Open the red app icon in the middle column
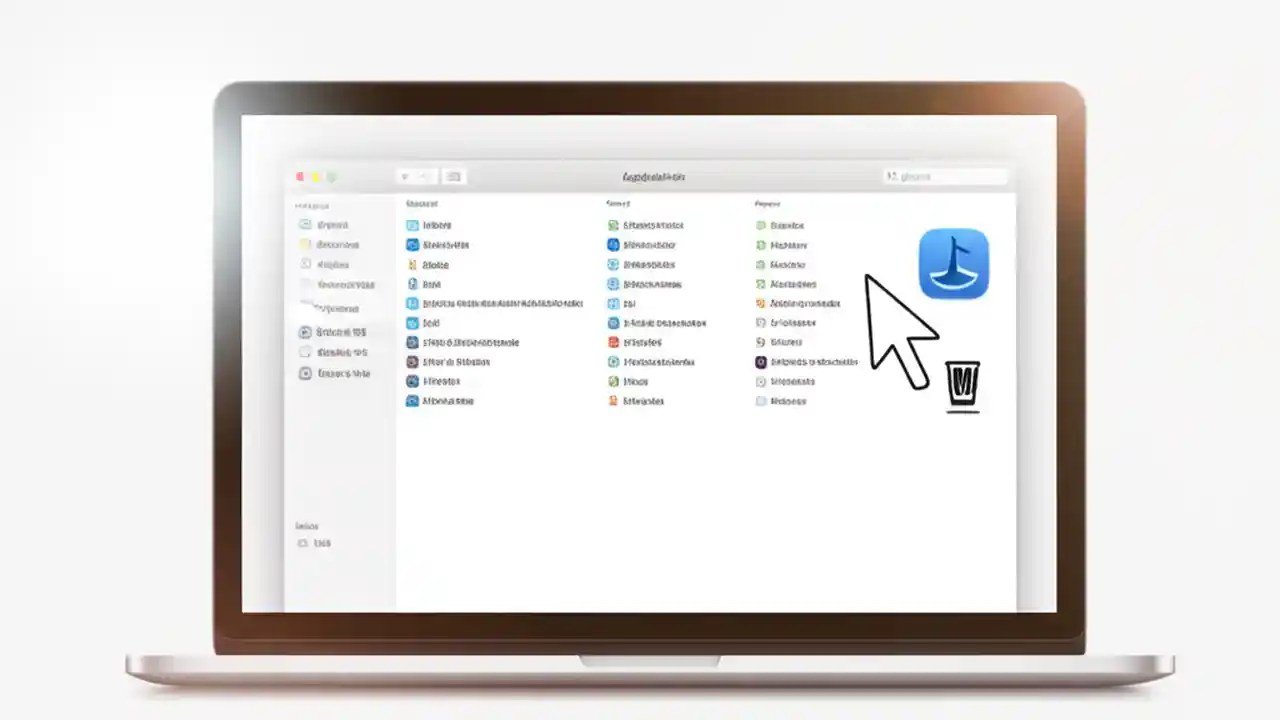The image size is (1280, 720). (x=613, y=342)
